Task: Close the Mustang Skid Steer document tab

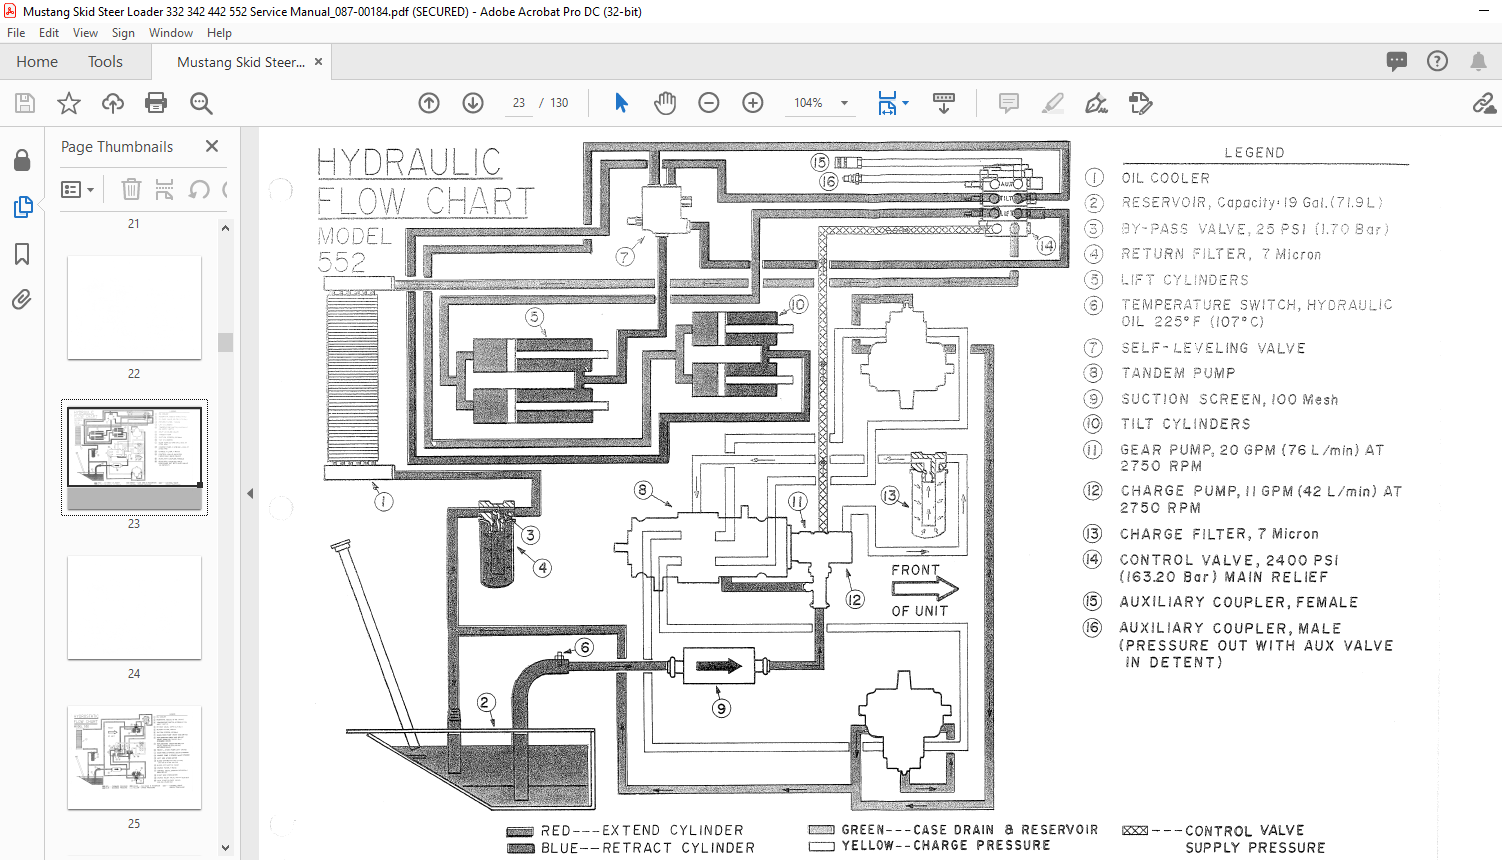Action: (319, 62)
